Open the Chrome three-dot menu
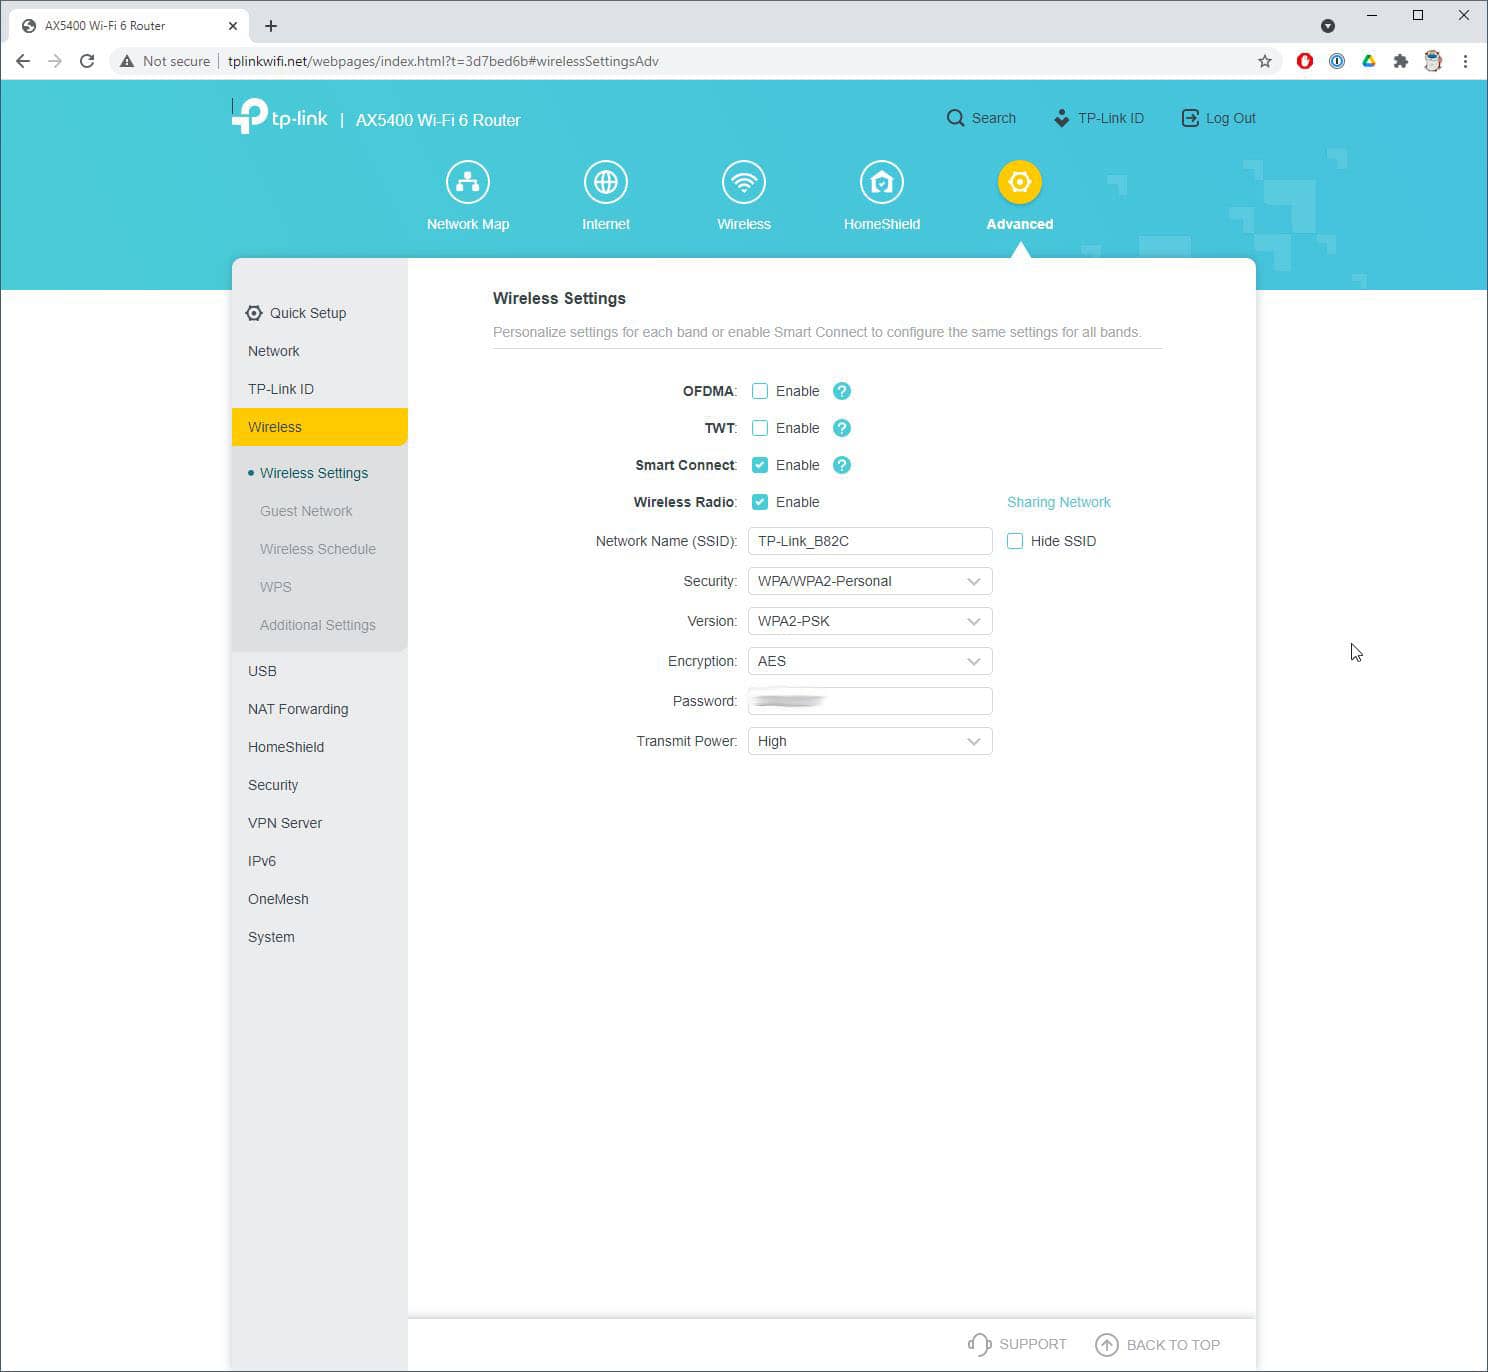This screenshot has width=1488, height=1372. pos(1465,61)
